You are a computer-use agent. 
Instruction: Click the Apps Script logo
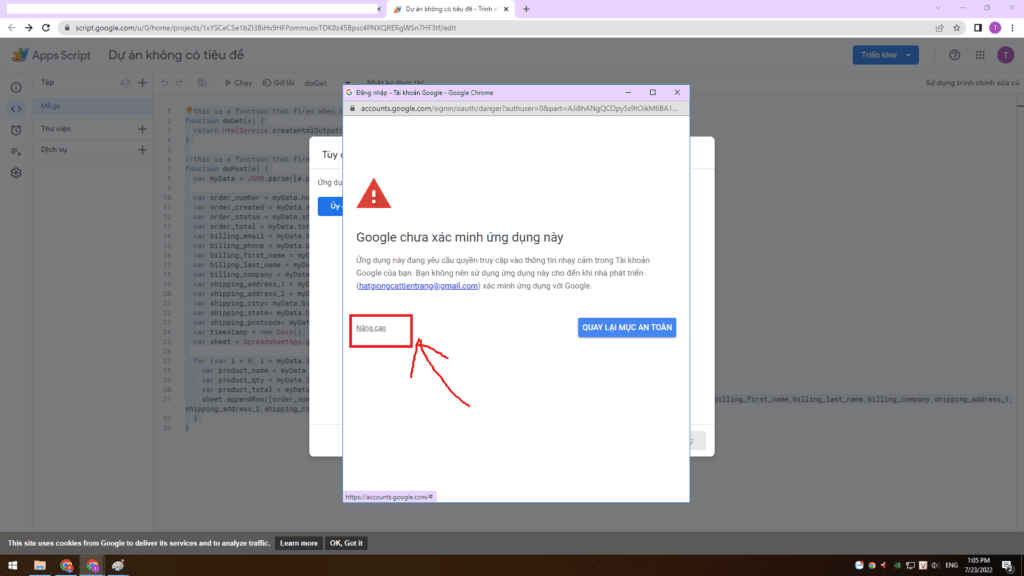[x=52, y=55]
